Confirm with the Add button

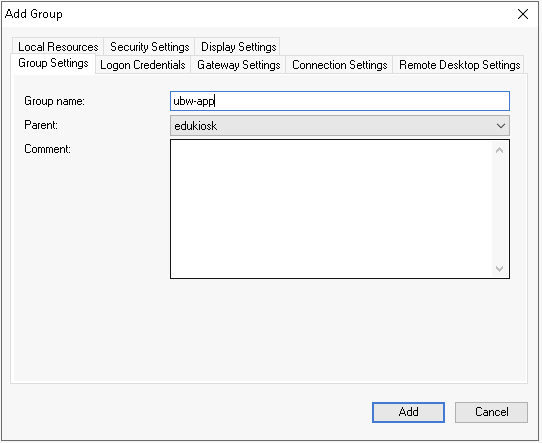[409, 412]
